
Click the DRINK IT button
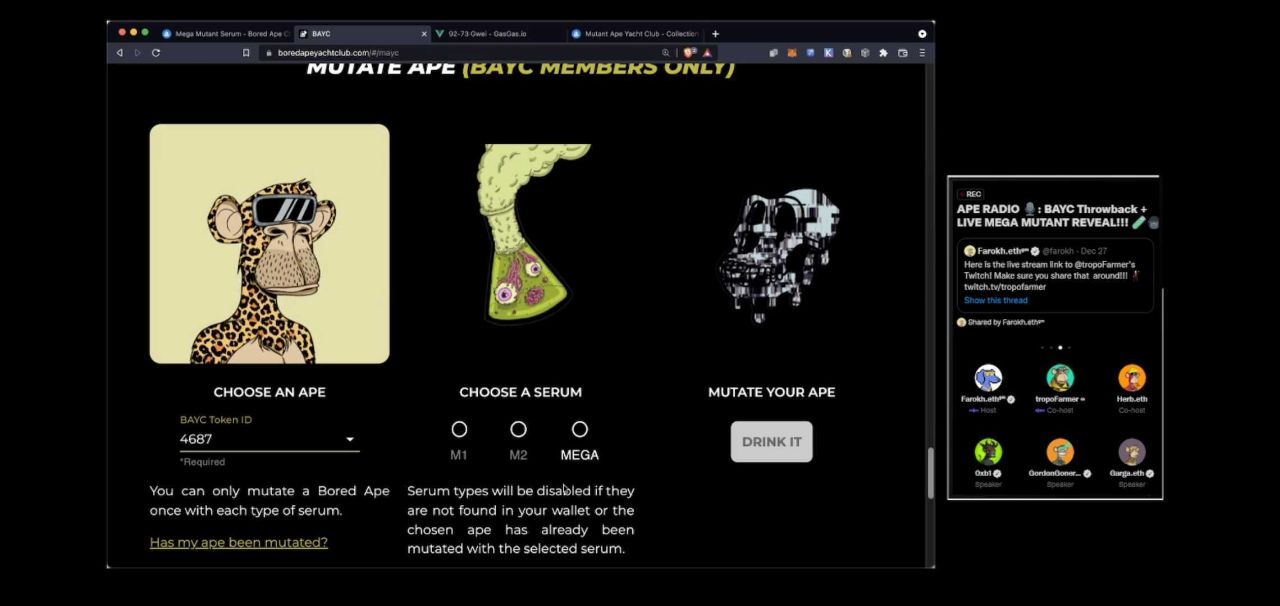pos(771,441)
